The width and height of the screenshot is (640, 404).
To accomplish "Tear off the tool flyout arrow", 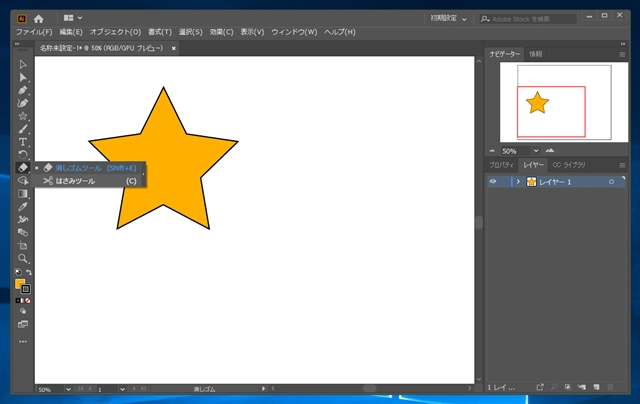I will tap(143, 174).
